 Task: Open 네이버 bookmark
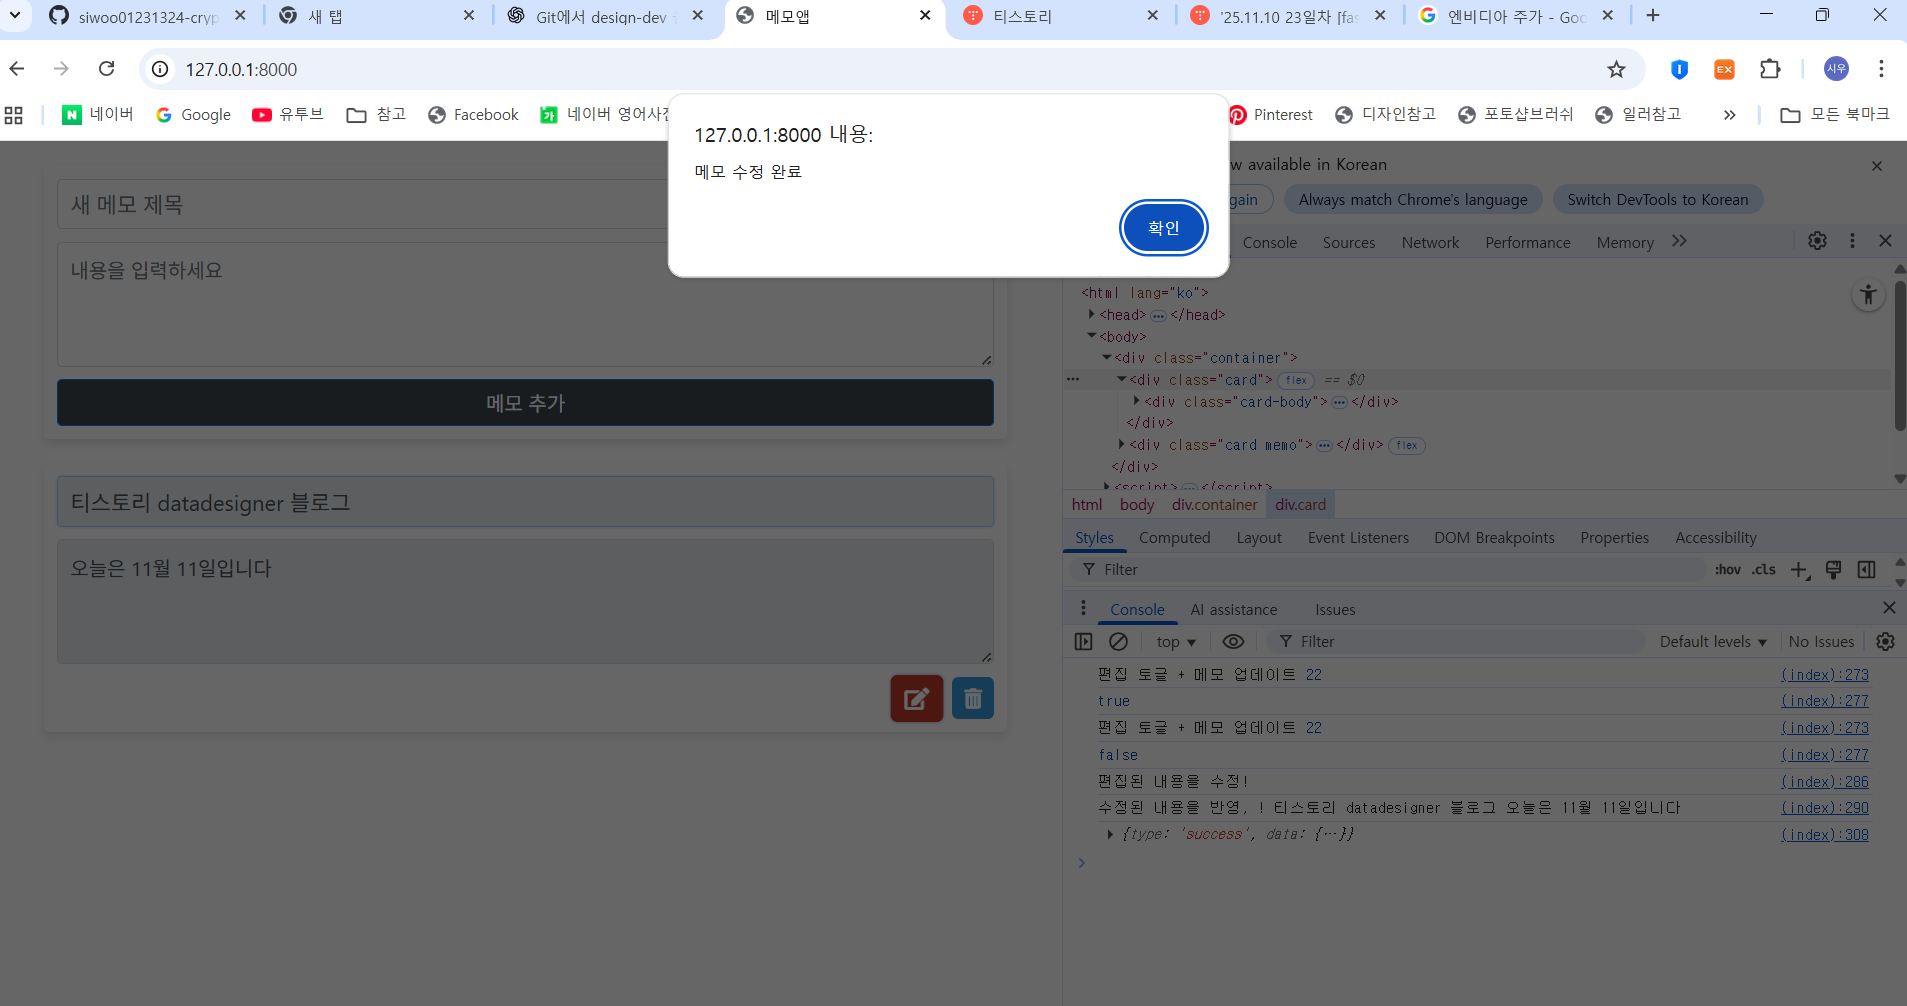point(98,115)
